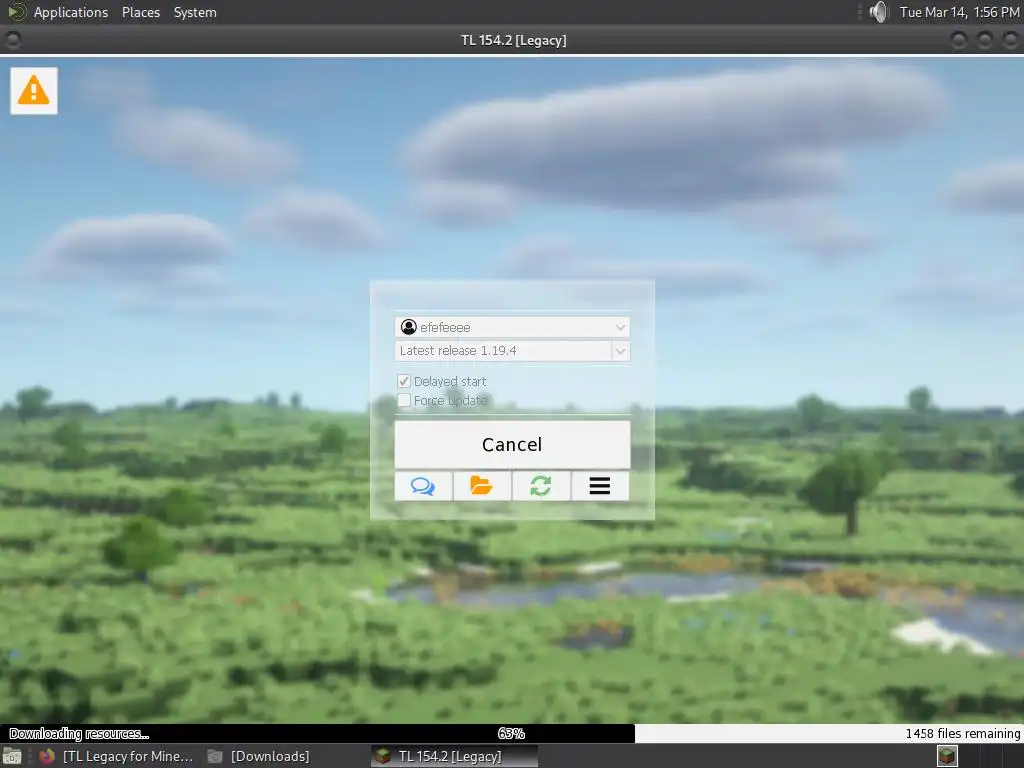Screen dimensions: 1024x768
Task: Refresh versions with the green arrows button
Action: 541,486
